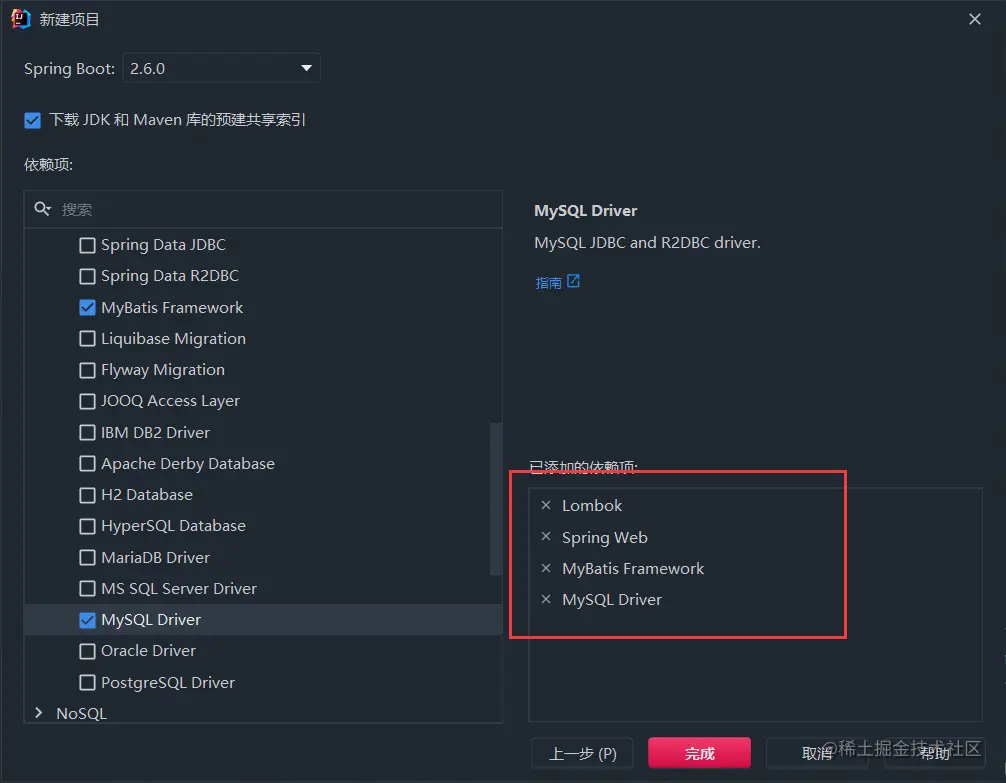This screenshot has width=1006, height=783.
Task: Check the Oracle Driver checkbox
Action: [87, 651]
